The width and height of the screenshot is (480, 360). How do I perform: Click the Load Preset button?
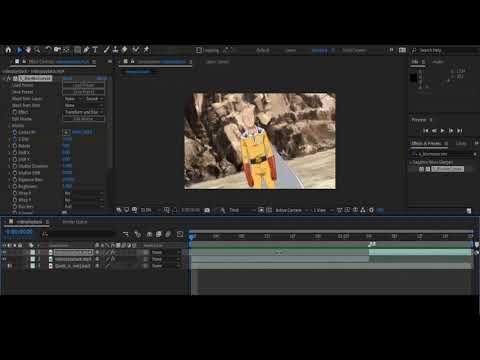point(84,85)
